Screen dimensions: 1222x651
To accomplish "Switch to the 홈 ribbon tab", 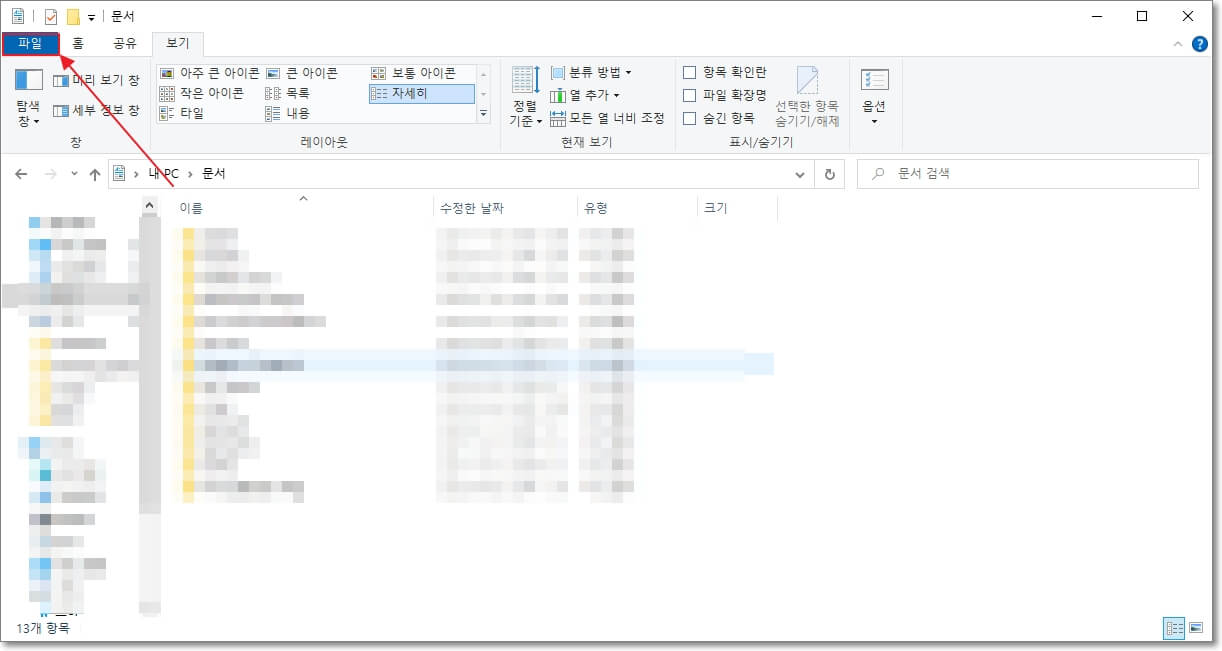I will 77,44.
